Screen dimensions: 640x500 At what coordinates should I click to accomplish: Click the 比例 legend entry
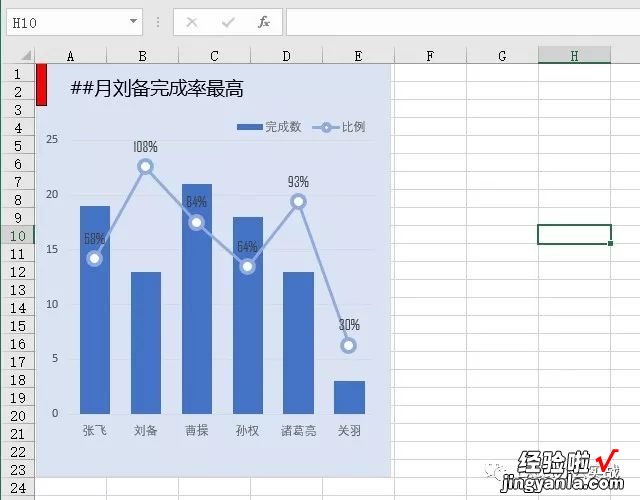[339, 127]
